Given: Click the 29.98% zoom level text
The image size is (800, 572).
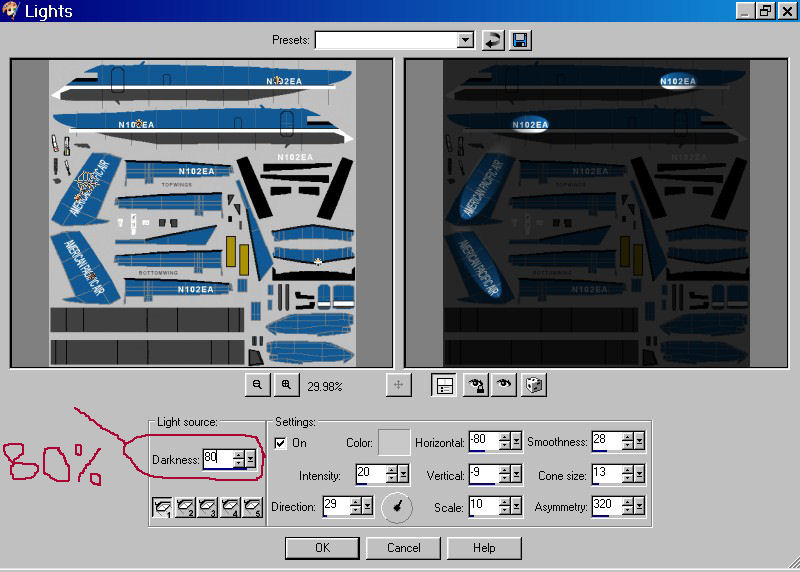Looking at the screenshot, I should [324, 386].
